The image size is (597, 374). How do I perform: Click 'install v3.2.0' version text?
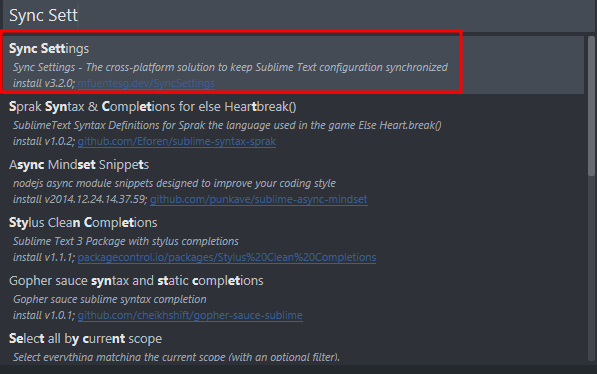point(43,83)
